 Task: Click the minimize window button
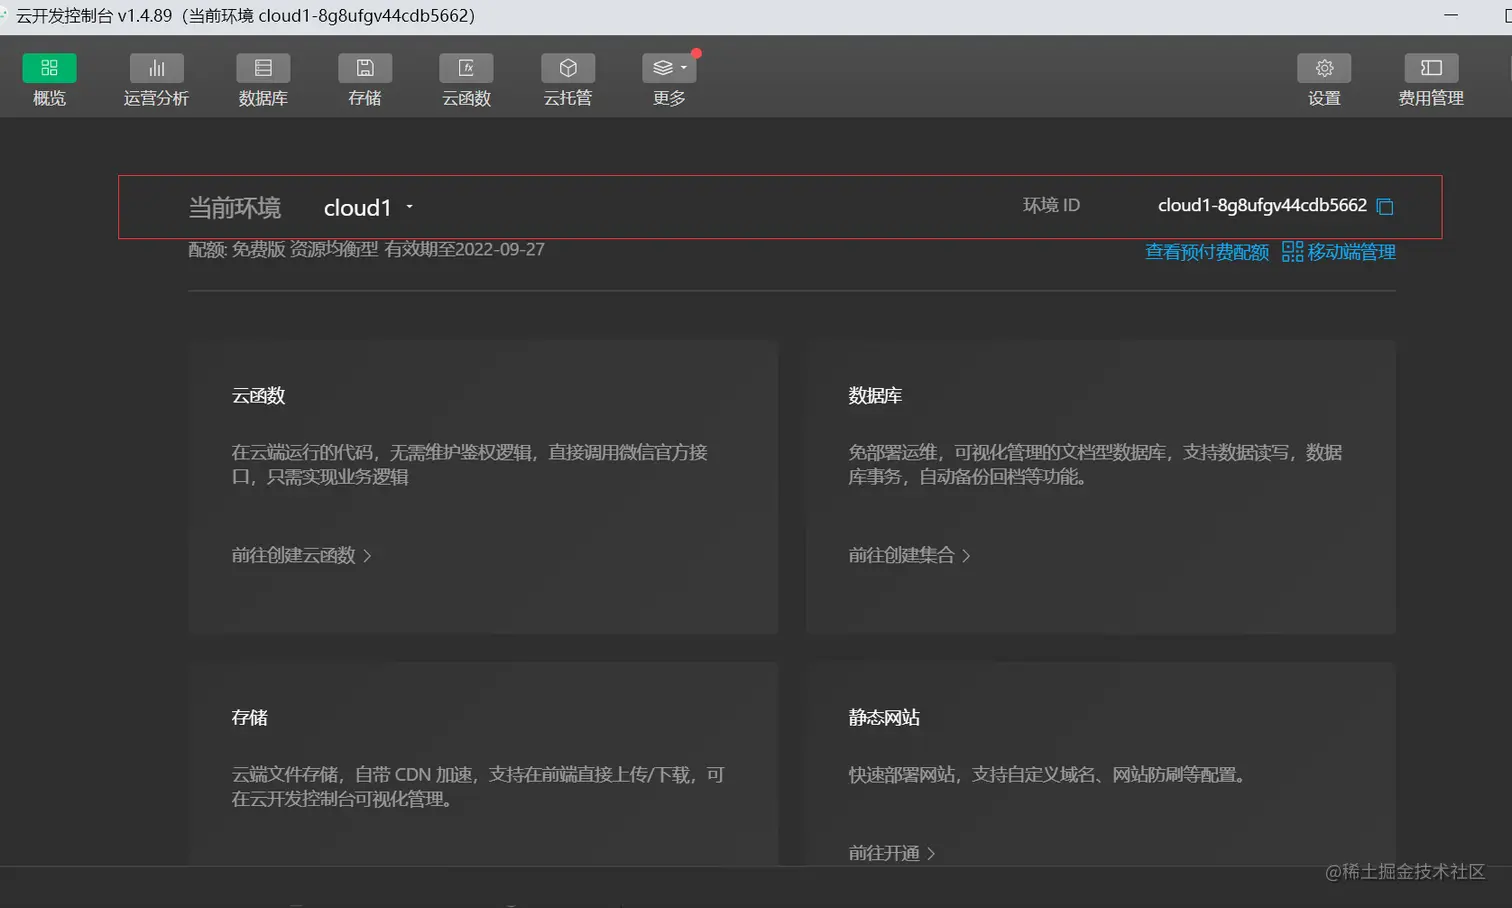tap(1450, 15)
